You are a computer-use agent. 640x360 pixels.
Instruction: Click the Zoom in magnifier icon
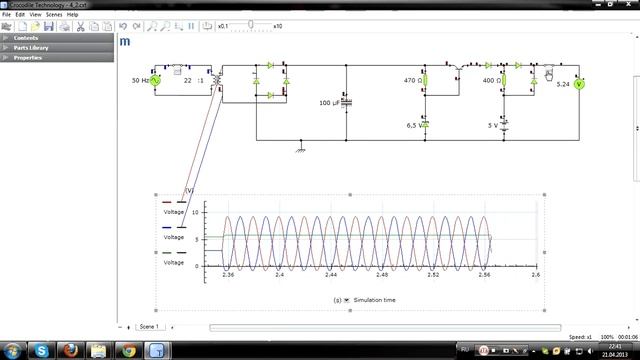[x=152, y=27]
